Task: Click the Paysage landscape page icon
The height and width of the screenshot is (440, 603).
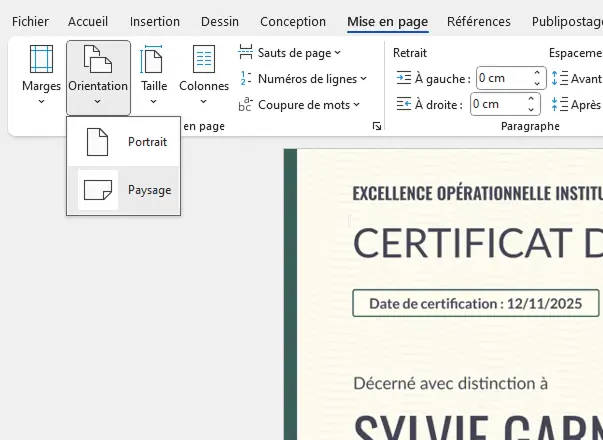Action: [x=98, y=190]
